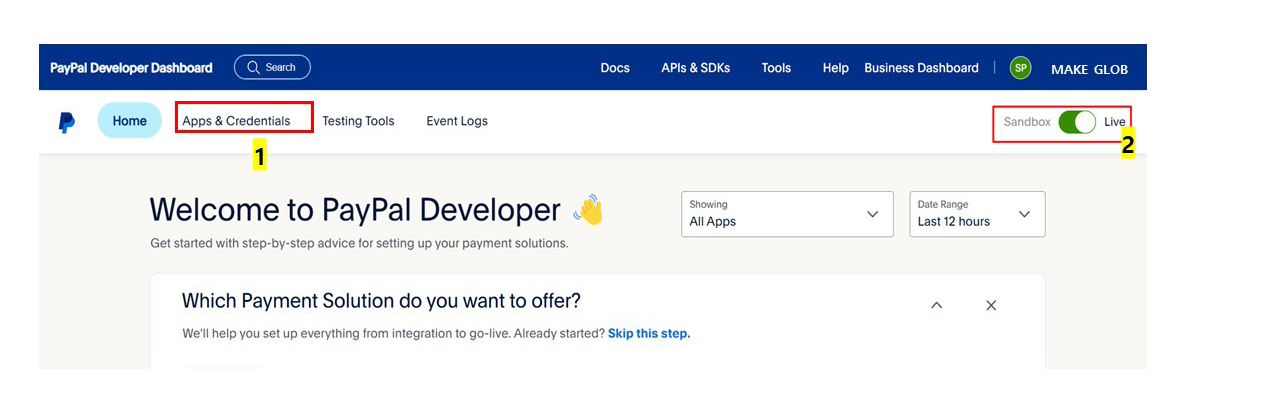Dismiss the payment solution card

click(991, 305)
